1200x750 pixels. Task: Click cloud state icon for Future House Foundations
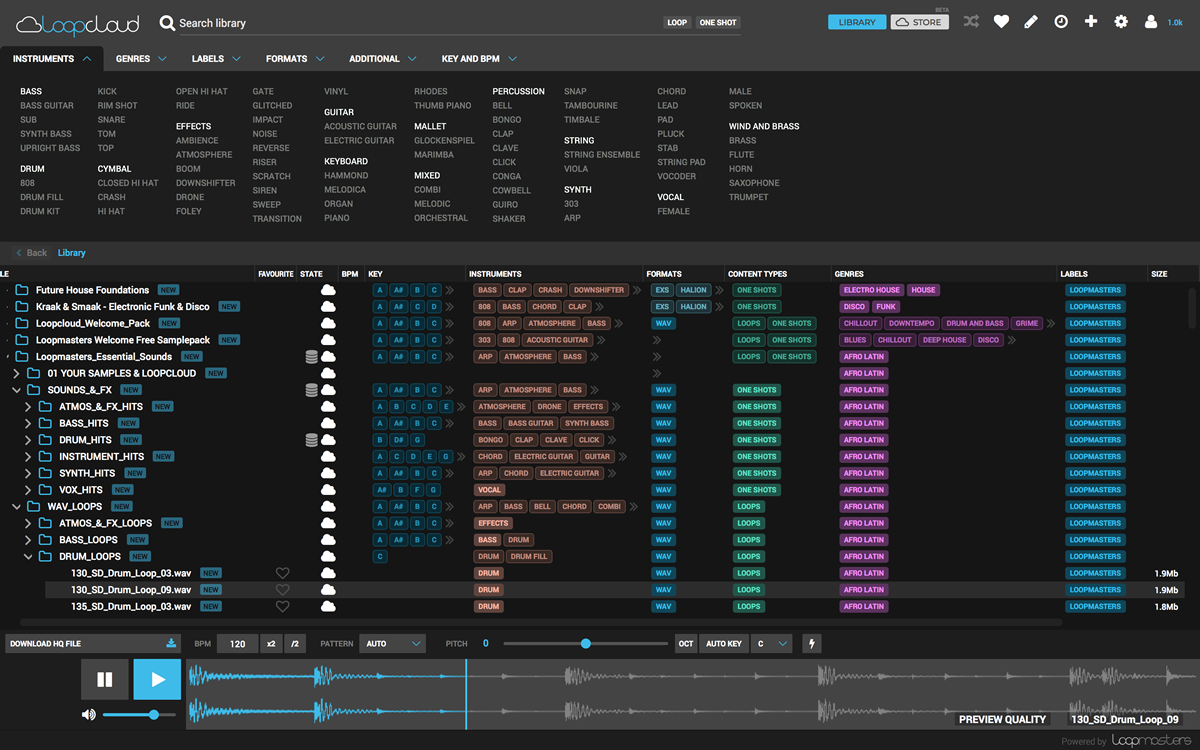327,290
